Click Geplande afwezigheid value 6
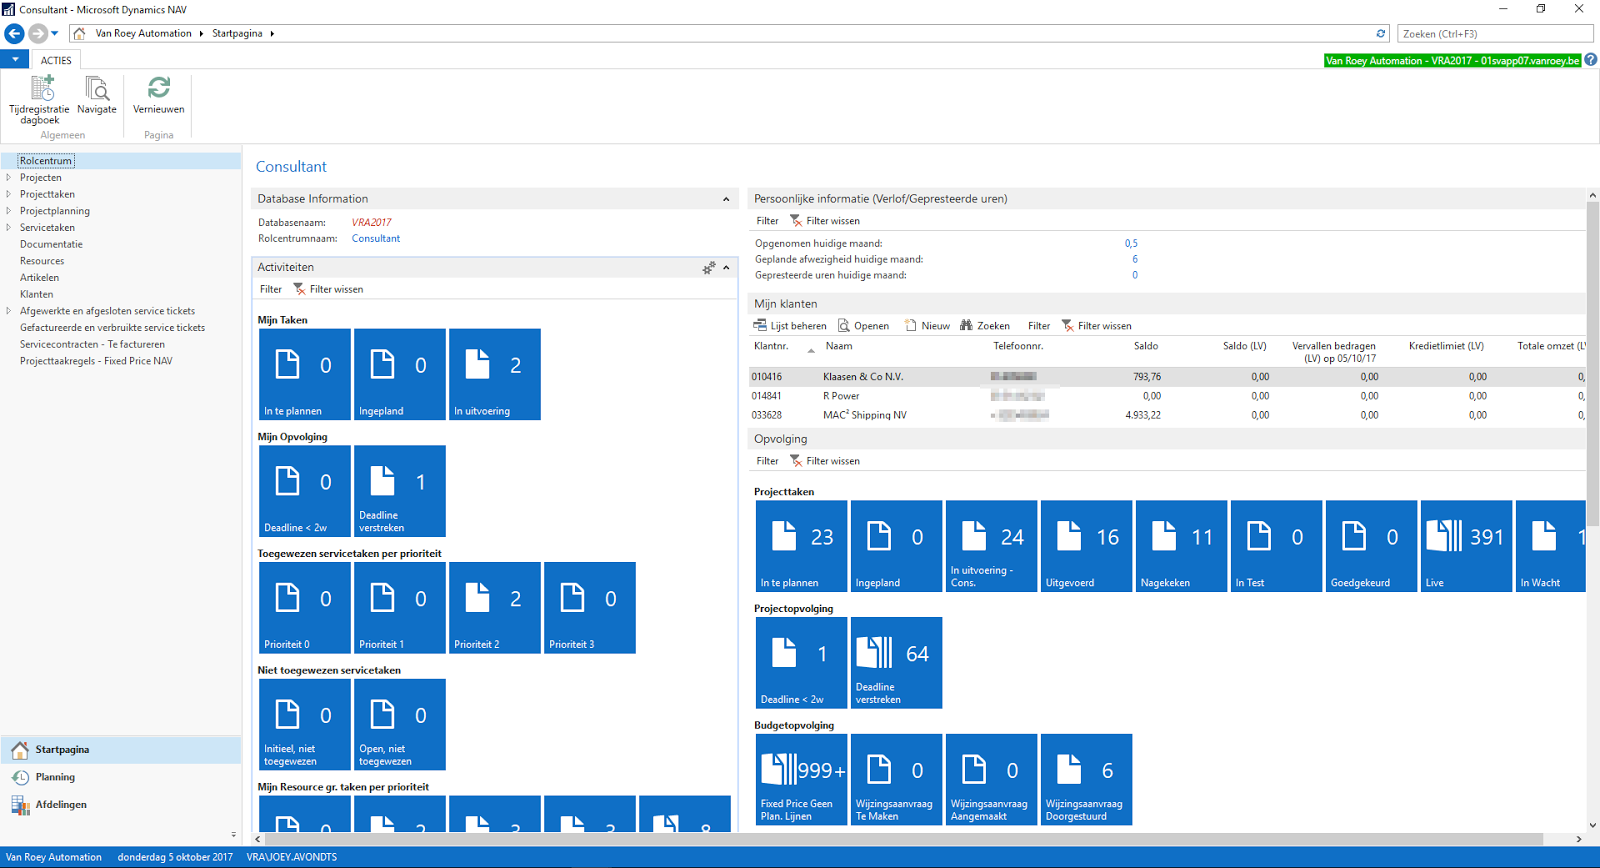The height and width of the screenshot is (868, 1600). click(x=1135, y=259)
